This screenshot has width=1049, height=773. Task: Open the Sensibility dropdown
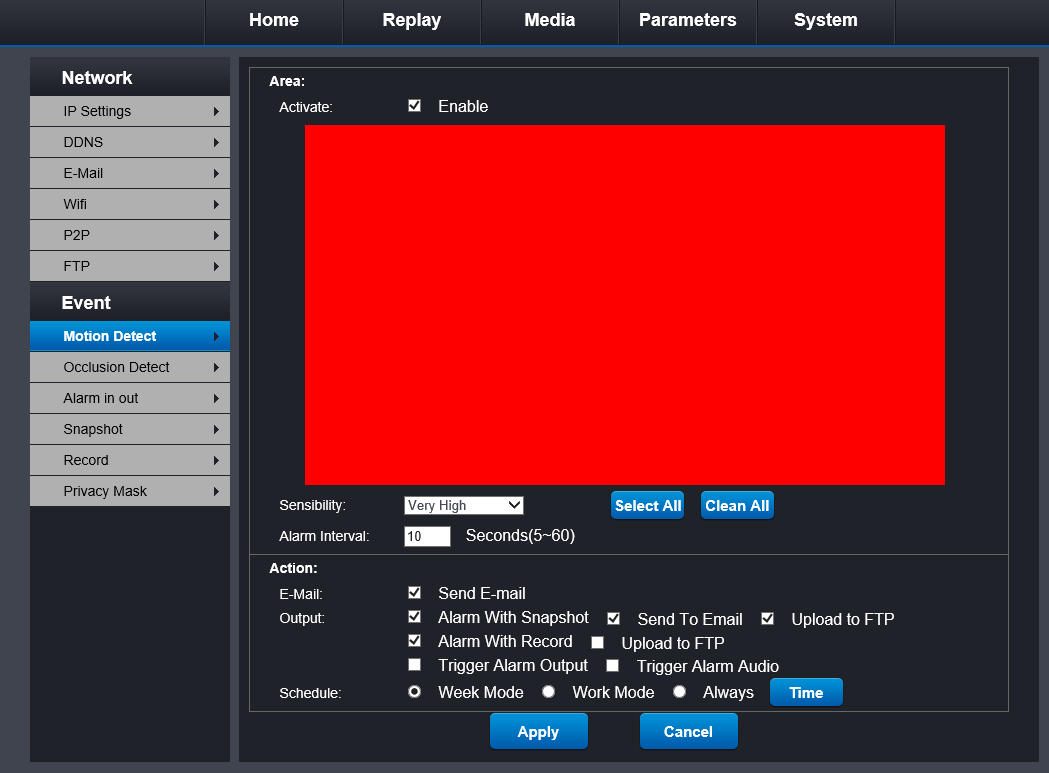(463, 505)
